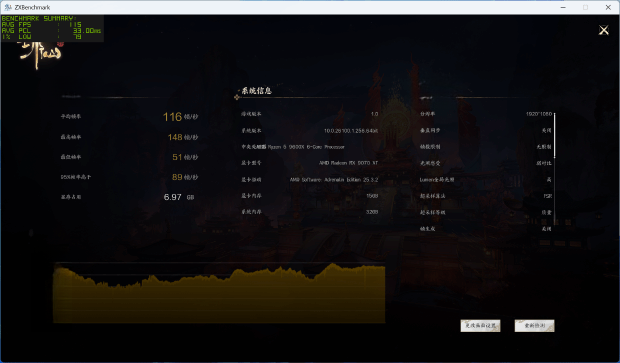Click the 重新检测 retest button
This screenshot has width=620, height=363.
pos(535,325)
